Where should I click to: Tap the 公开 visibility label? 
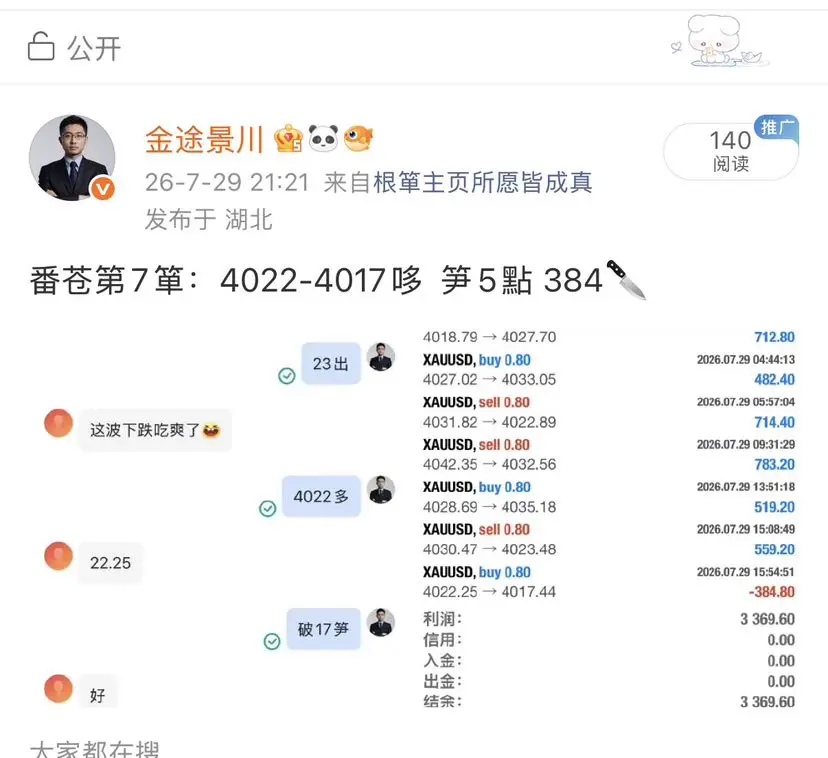(94, 49)
